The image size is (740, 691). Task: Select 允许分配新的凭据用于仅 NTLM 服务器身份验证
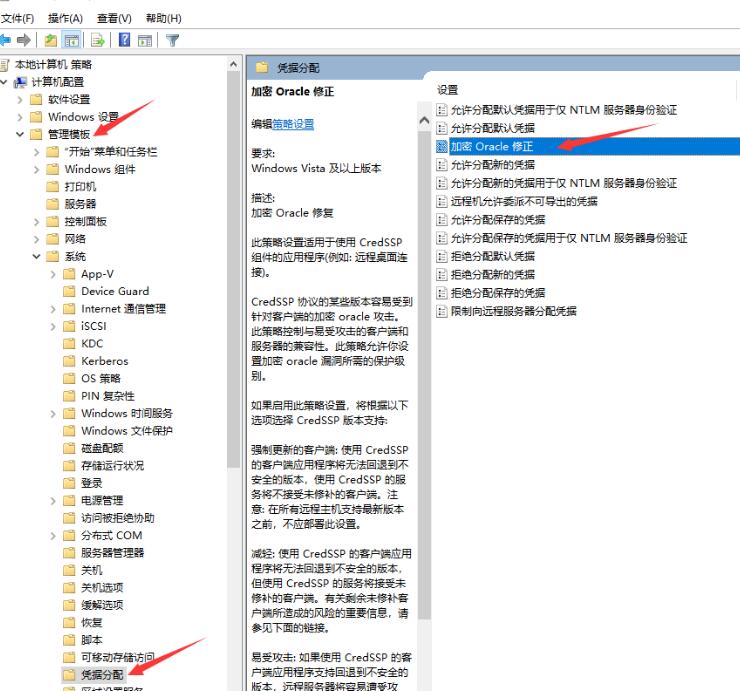point(563,183)
